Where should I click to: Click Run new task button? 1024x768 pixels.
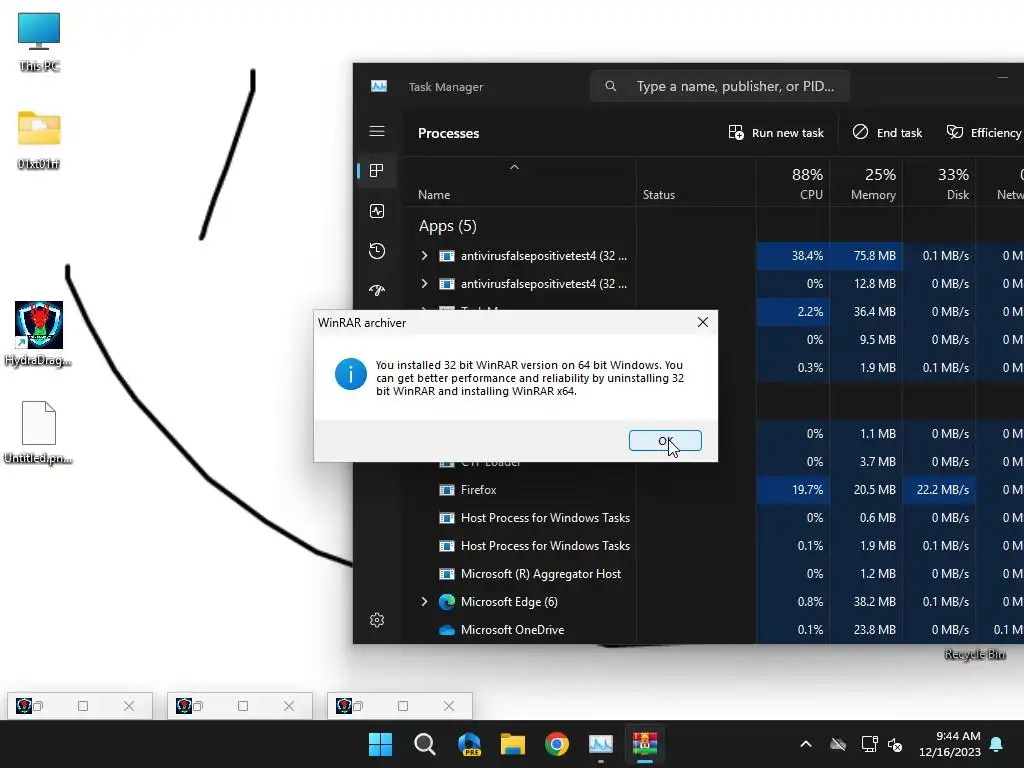click(x=776, y=133)
